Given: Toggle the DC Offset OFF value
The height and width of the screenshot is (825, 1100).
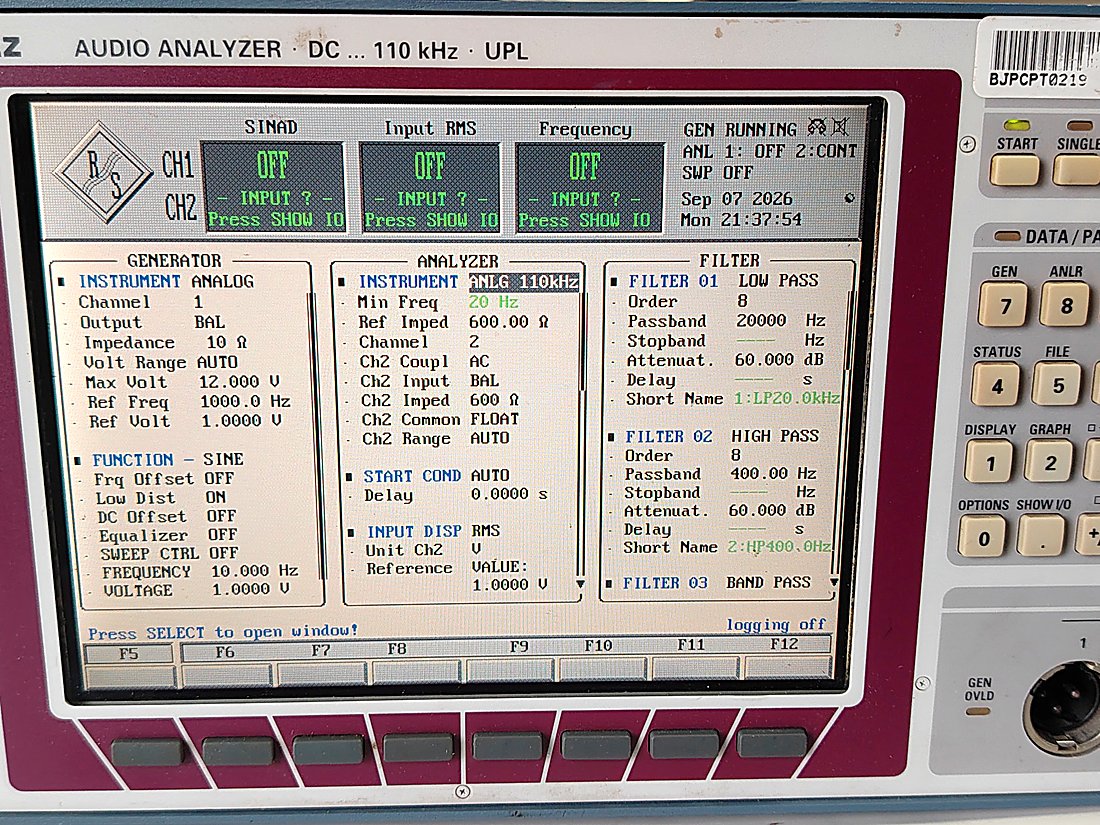Looking at the screenshot, I should click(x=221, y=516).
